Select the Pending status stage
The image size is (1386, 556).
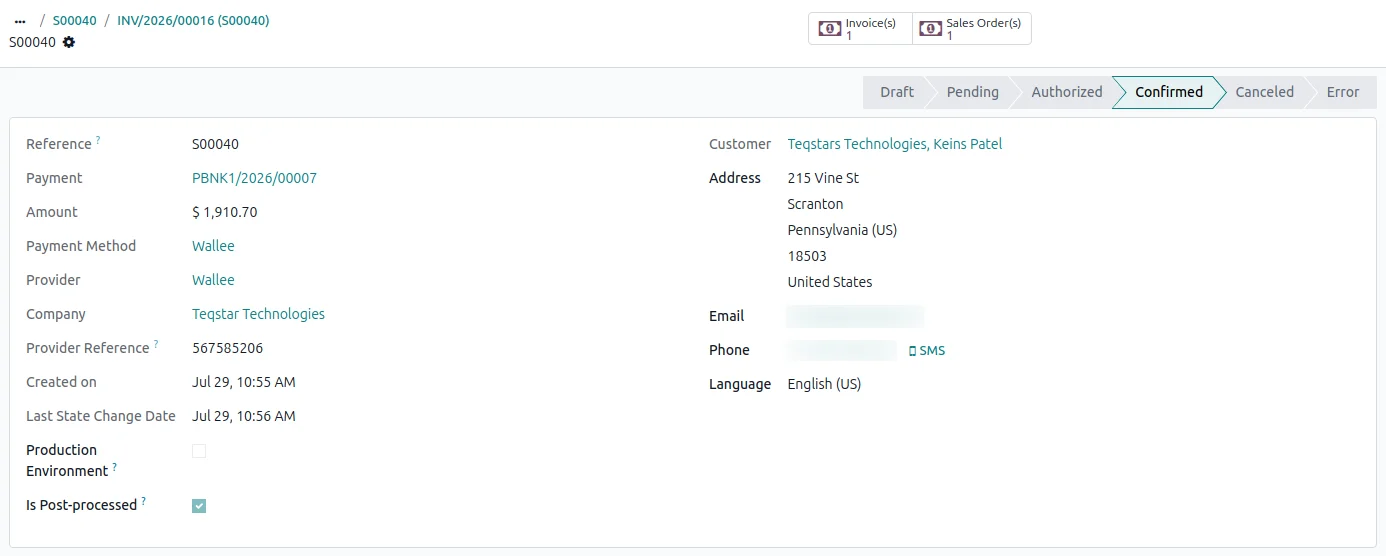tap(972, 92)
